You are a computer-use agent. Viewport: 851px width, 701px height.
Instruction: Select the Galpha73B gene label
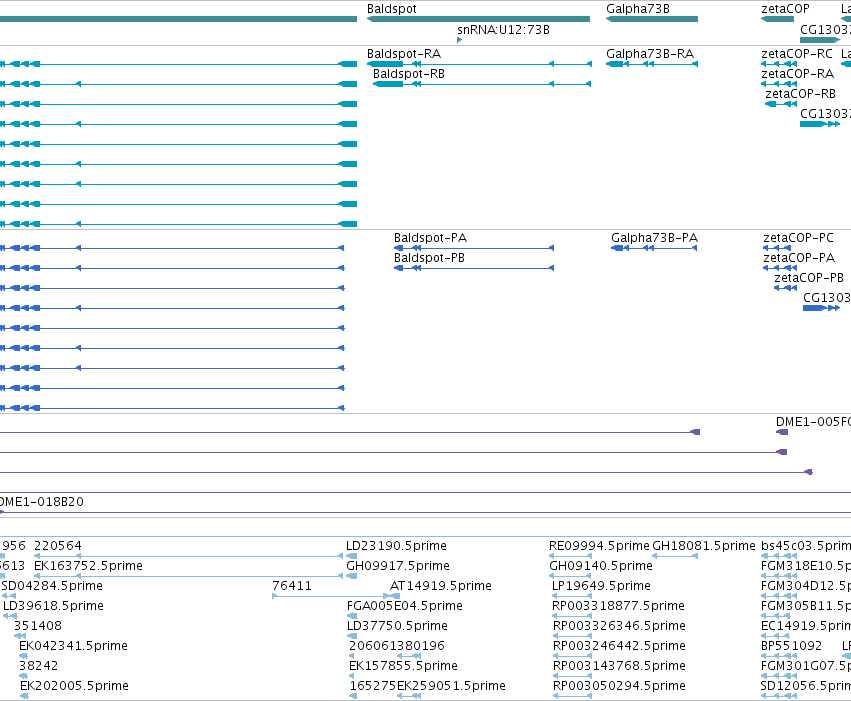(638, 9)
